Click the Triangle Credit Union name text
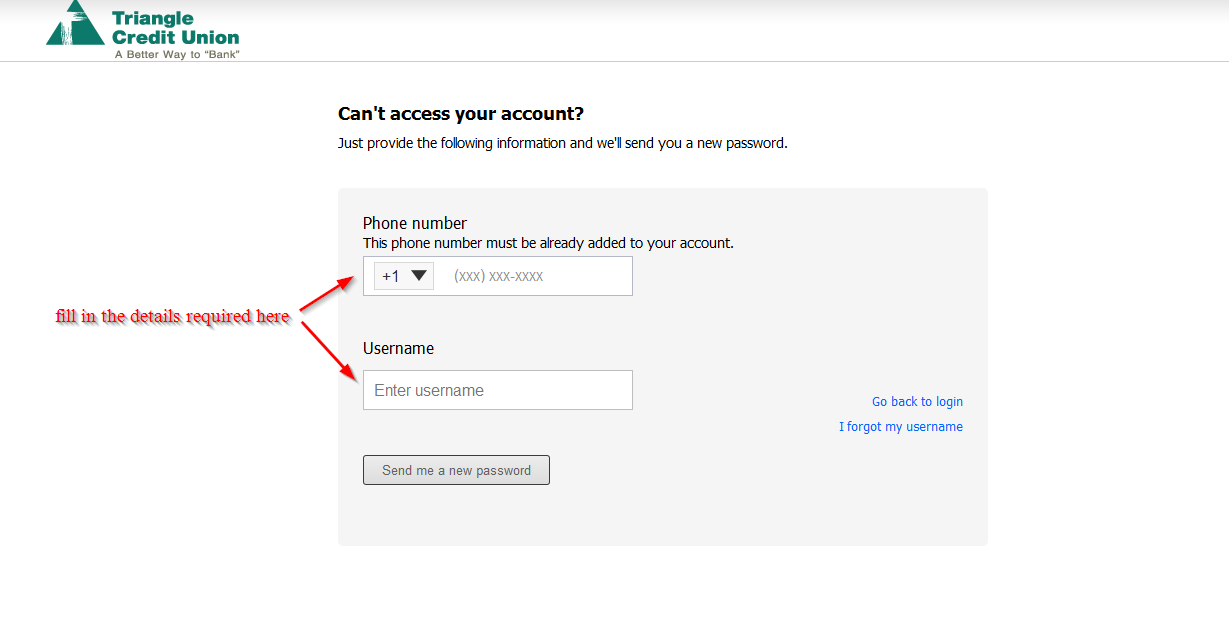Screen dimensions: 1229x642 click(175, 29)
